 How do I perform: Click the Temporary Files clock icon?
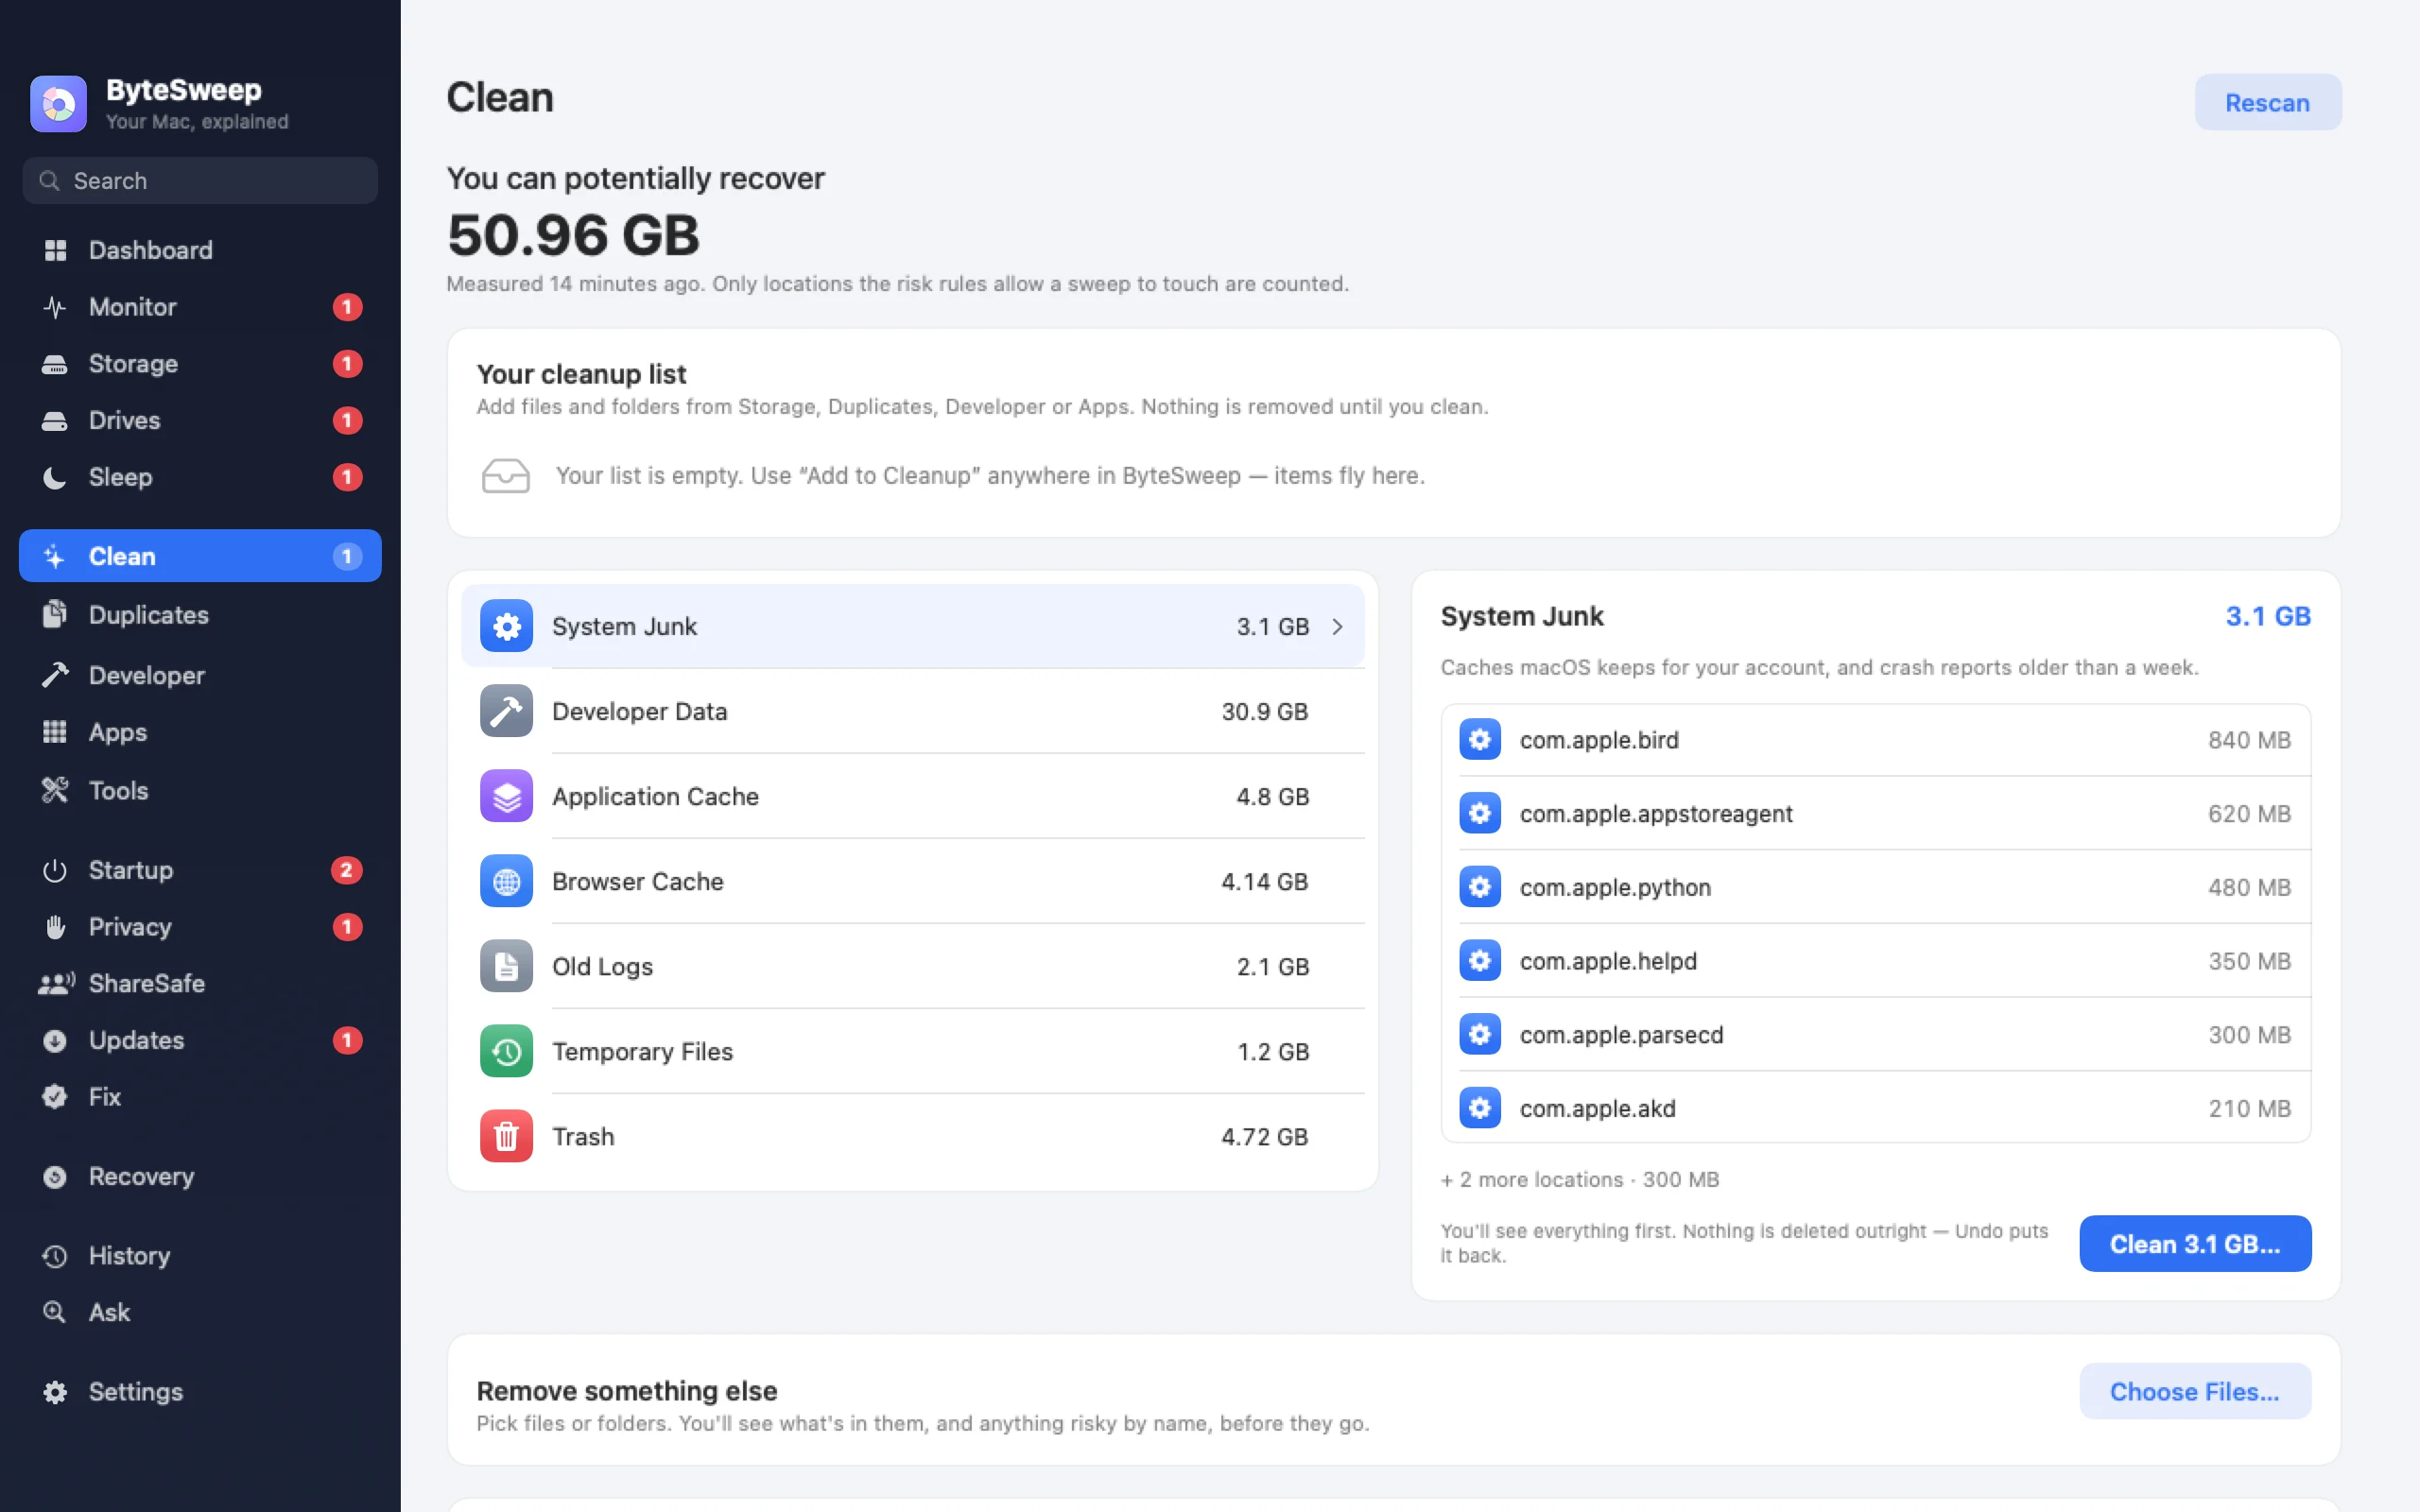(506, 1051)
